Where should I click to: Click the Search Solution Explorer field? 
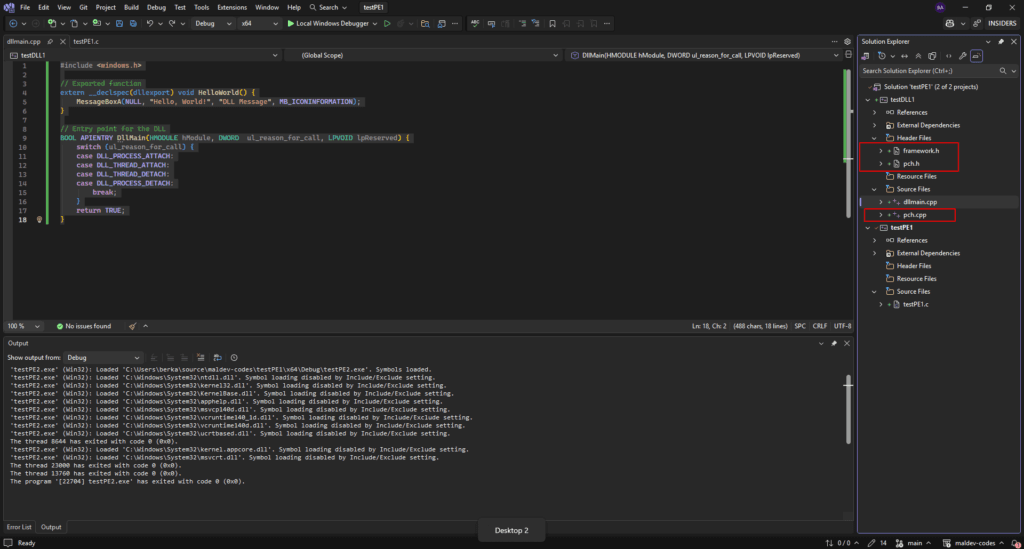[x=930, y=71]
